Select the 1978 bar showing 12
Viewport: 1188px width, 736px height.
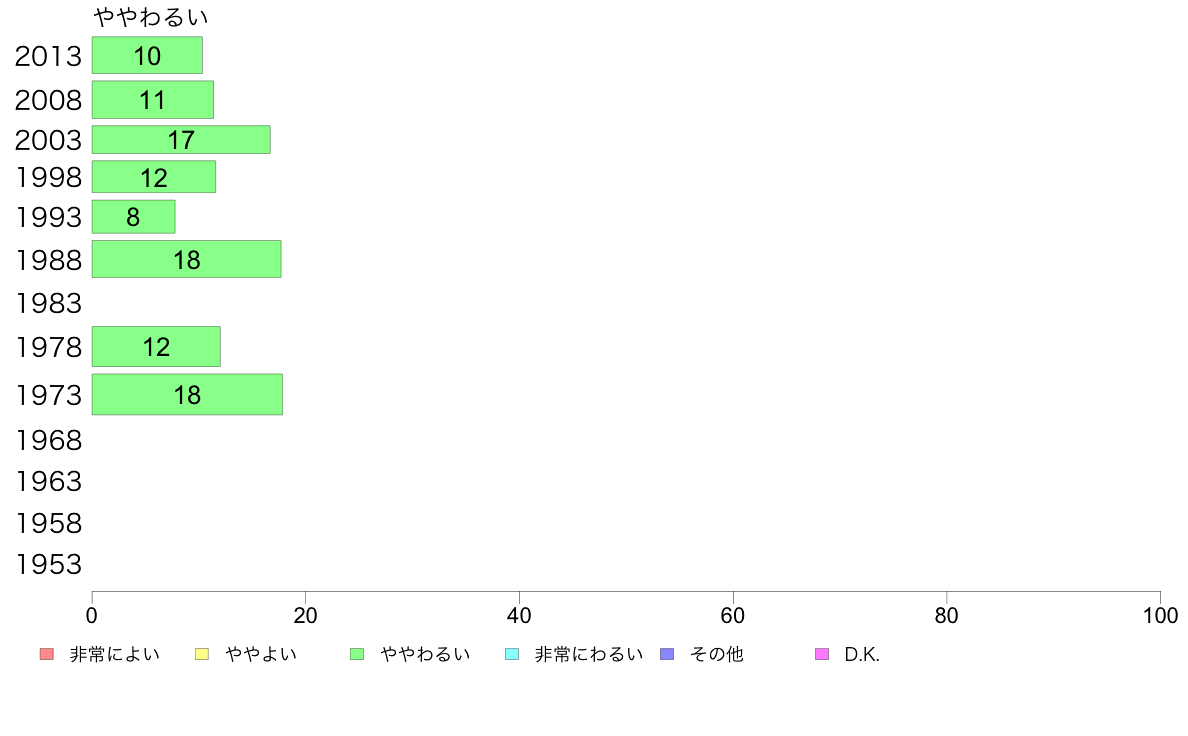[156, 346]
